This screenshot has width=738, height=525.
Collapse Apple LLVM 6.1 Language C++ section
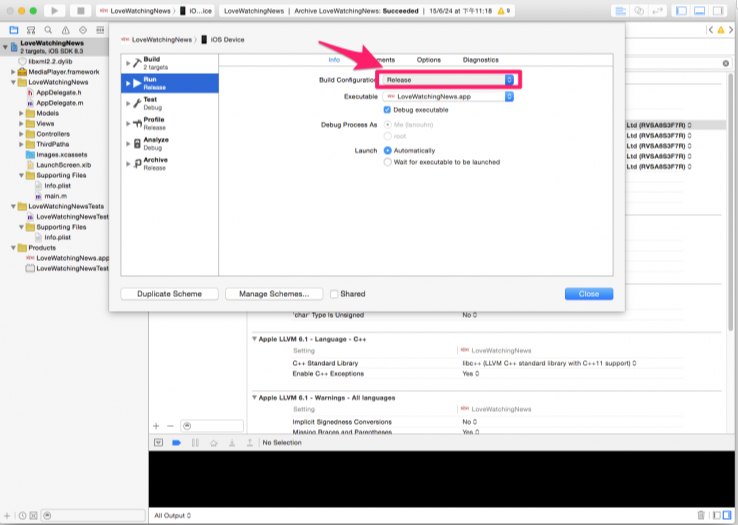click(254, 339)
